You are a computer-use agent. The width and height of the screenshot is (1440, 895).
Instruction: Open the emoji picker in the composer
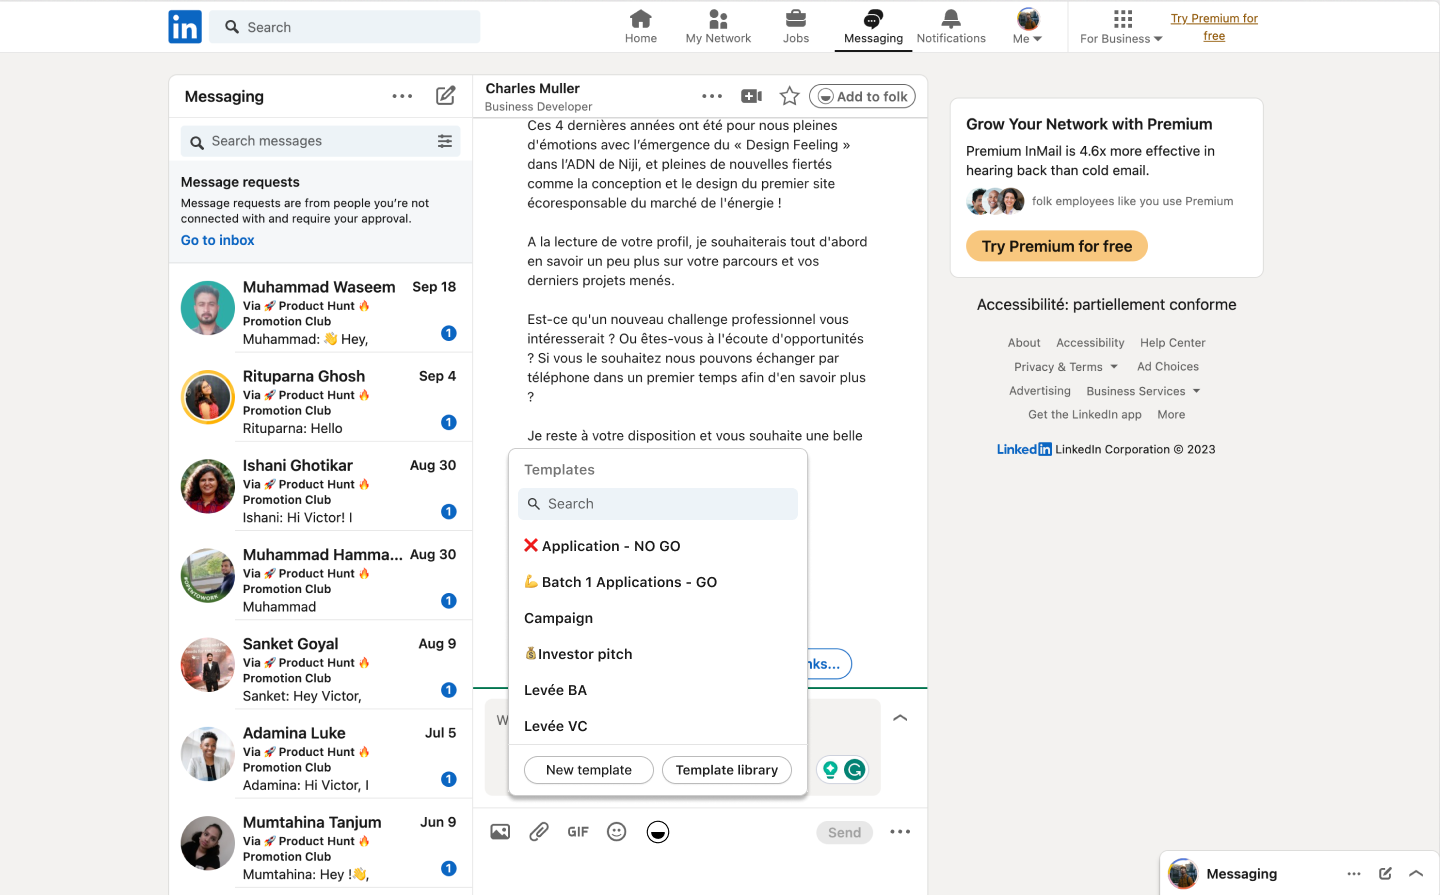point(616,831)
